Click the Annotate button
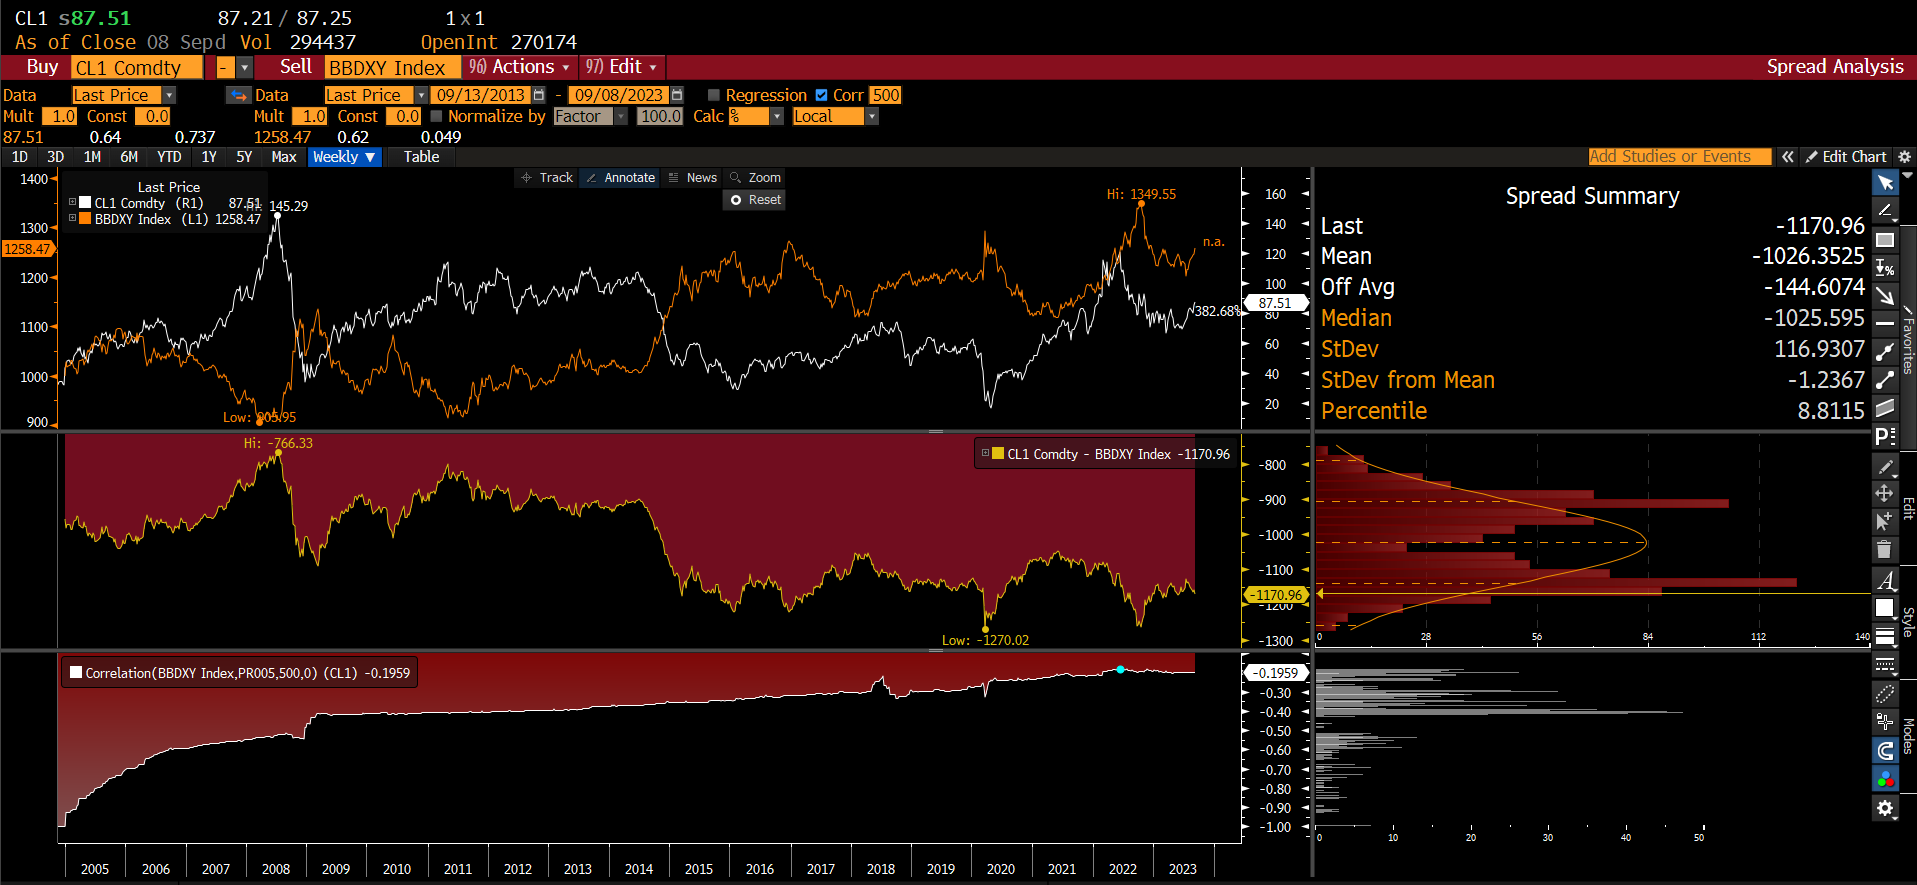Image resolution: width=1917 pixels, height=885 pixels. pyautogui.click(x=620, y=177)
